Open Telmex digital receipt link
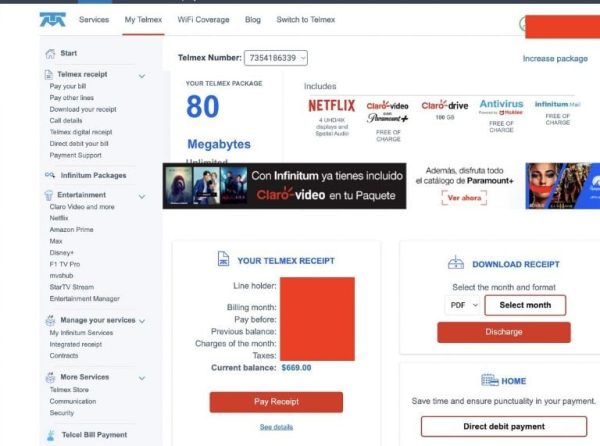The width and height of the screenshot is (600, 446). click(x=81, y=132)
